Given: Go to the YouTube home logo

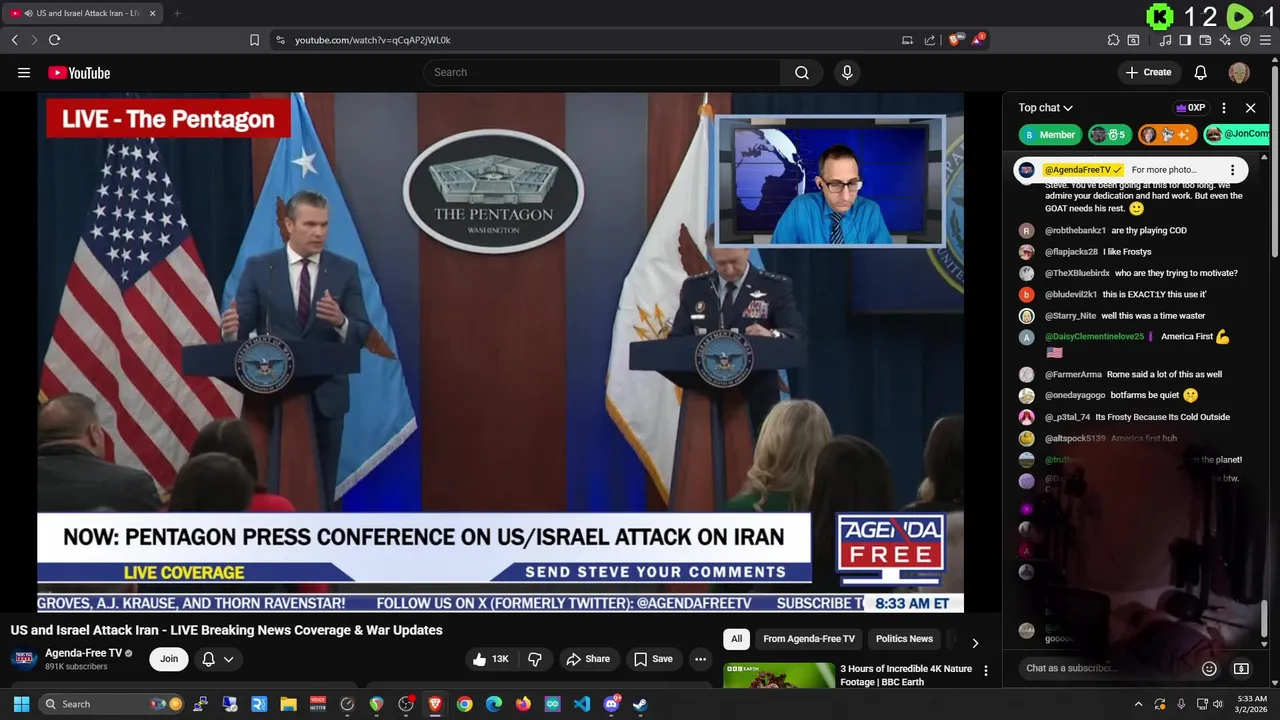Looking at the screenshot, I should pyautogui.click(x=79, y=73).
